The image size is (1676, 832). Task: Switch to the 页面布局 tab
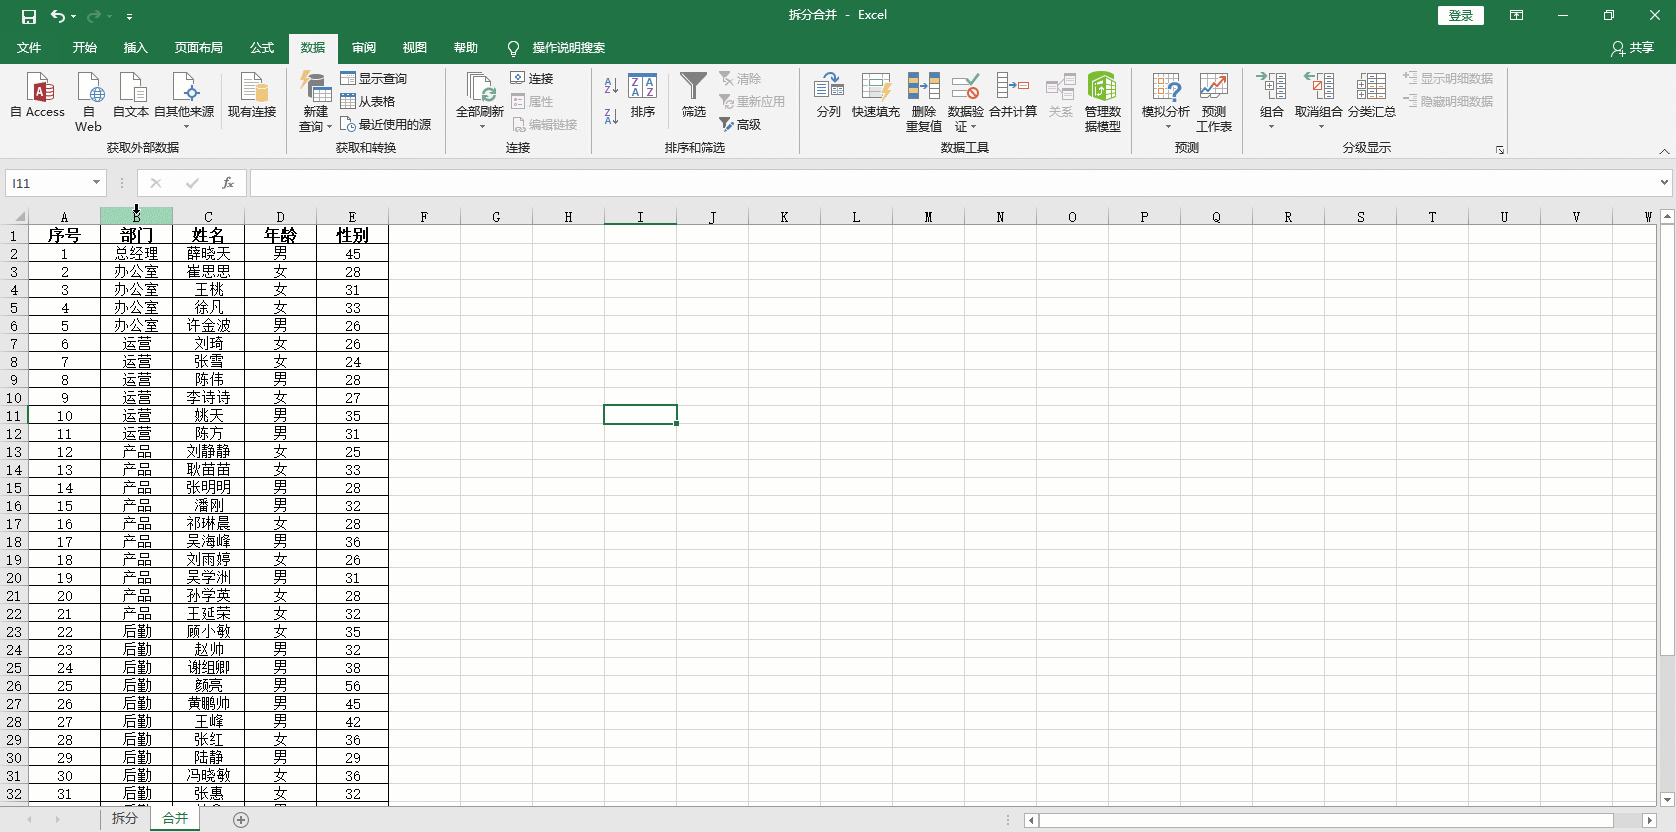coord(198,48)
